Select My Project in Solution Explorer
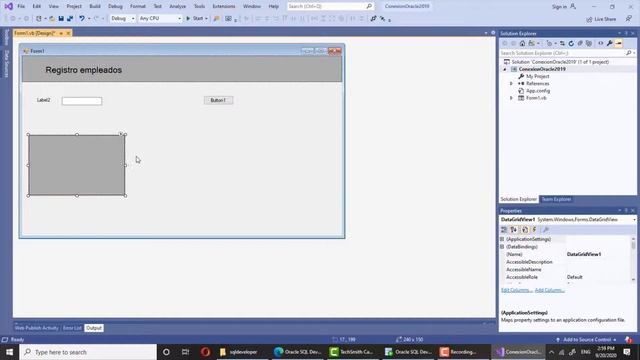Viewport: 640px width, 360px height. pos(537,76)
